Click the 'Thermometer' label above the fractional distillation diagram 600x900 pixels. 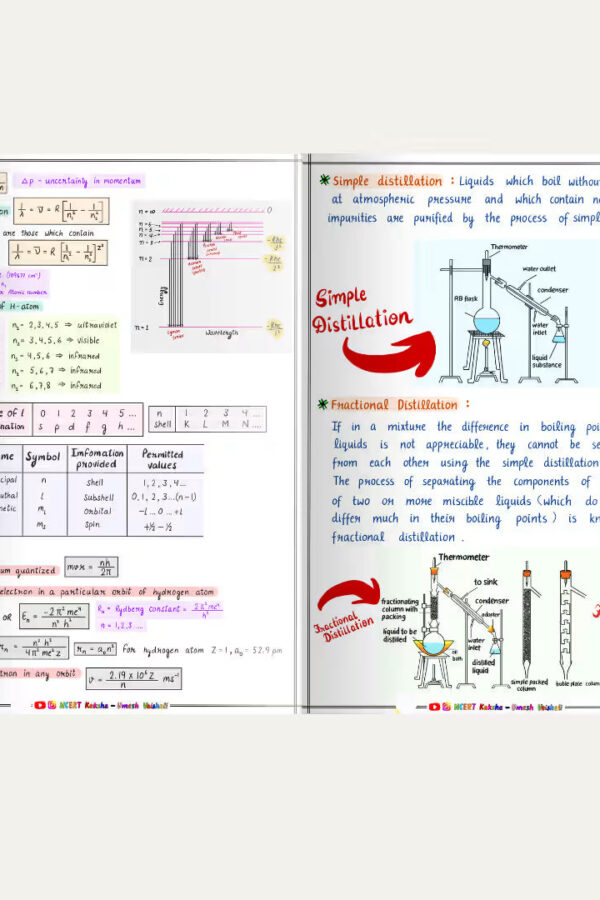click(x=463, y=557)
